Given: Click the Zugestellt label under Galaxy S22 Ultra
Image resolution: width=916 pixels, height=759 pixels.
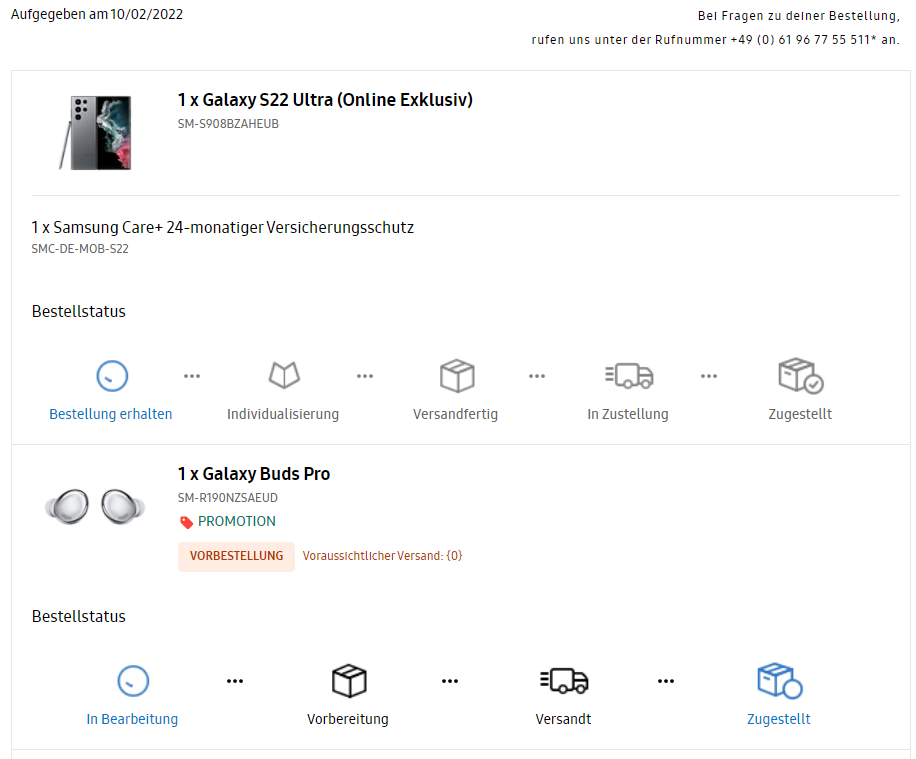Looking at the screenshot, I should pyautogui.click(x=800, y=414).
